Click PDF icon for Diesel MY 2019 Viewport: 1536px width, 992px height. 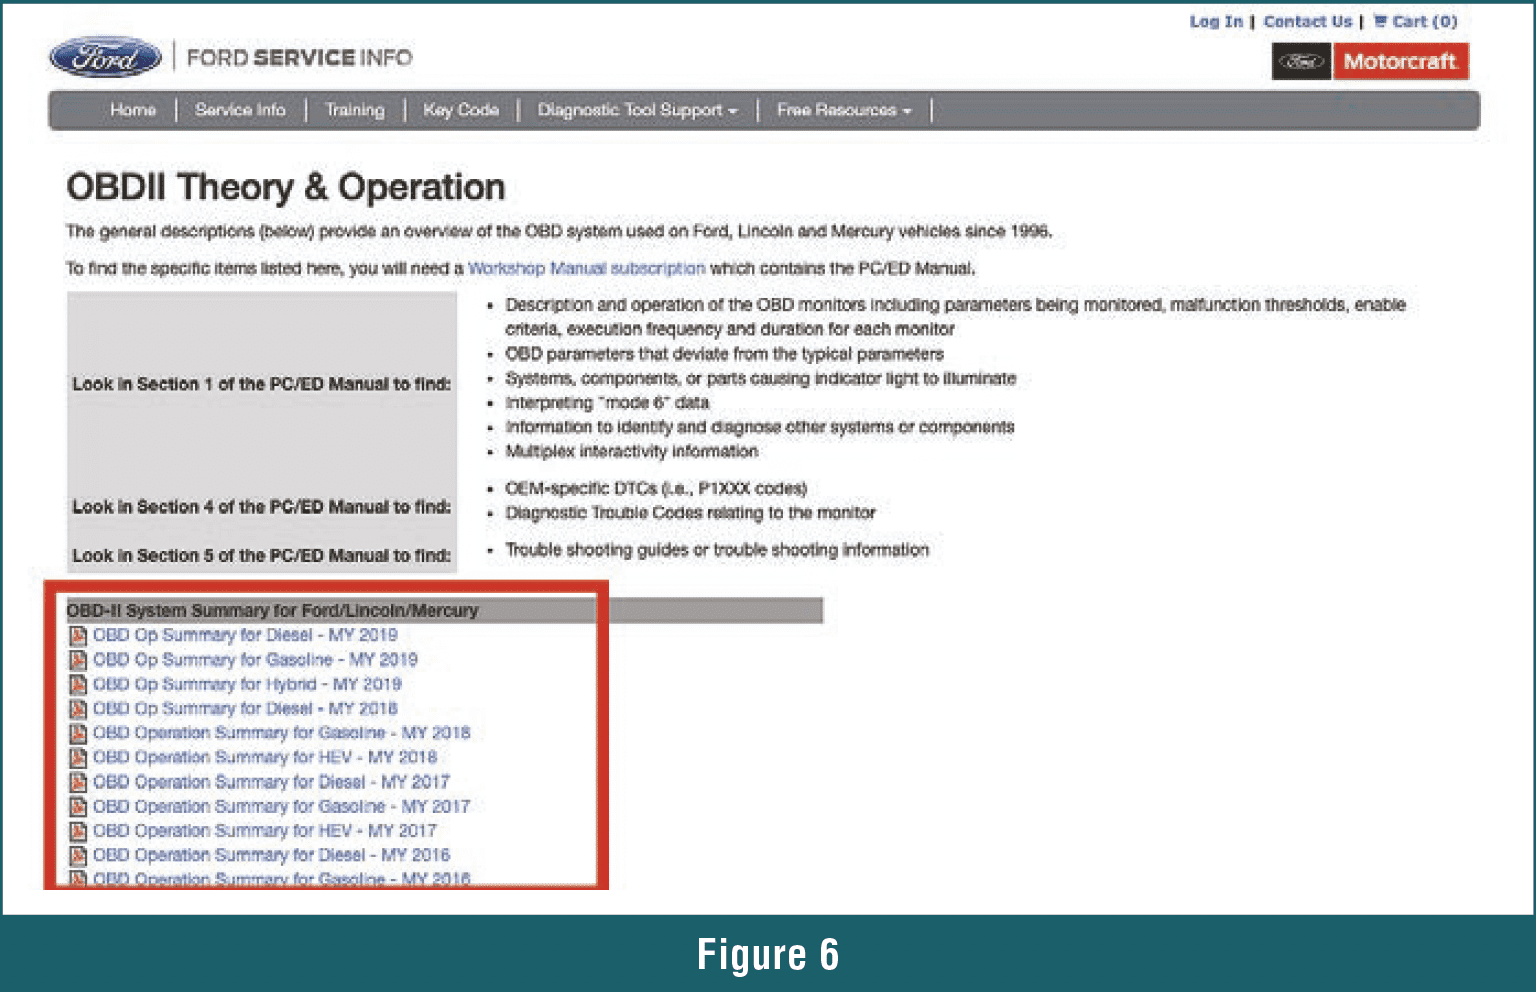point(78,636)
